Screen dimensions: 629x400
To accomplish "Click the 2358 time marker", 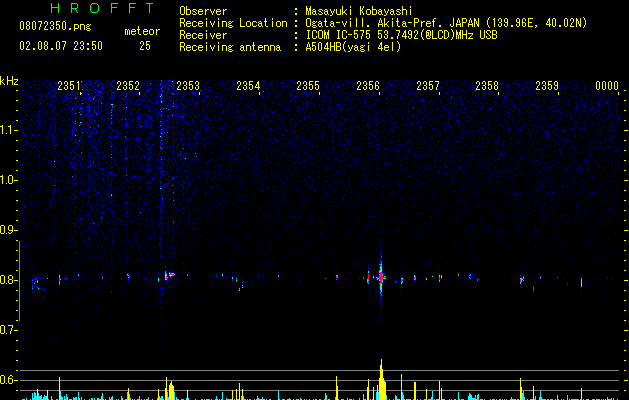I will point(487,86).
